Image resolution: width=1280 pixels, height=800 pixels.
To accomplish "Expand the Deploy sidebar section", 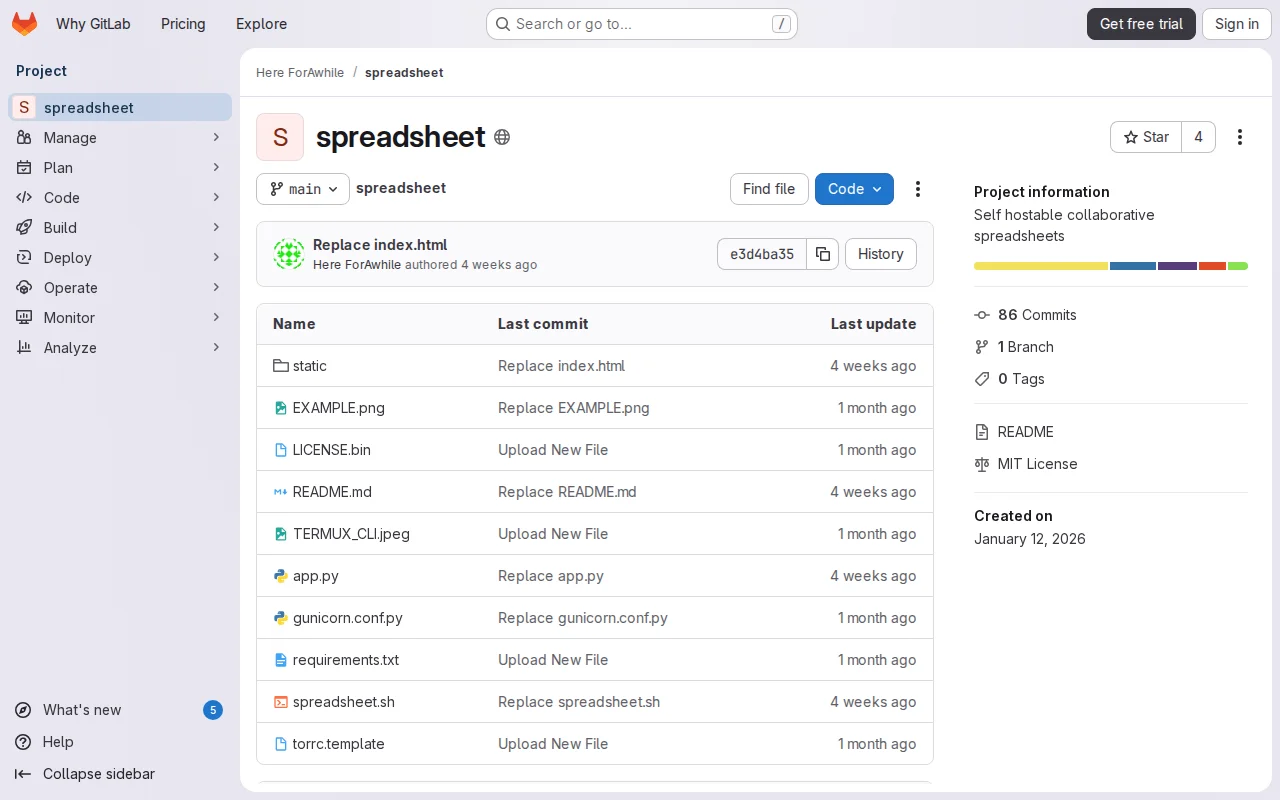I will (x=120, y=257).
